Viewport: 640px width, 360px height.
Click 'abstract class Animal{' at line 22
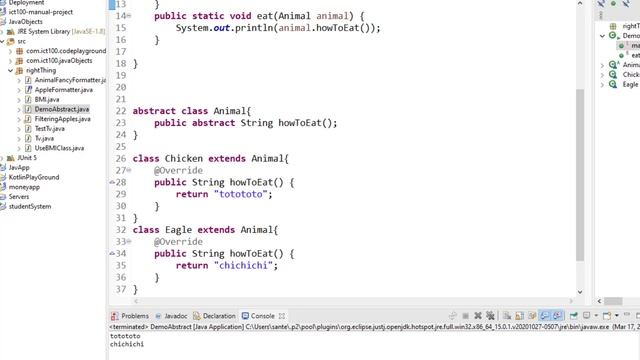(x=192, y=111)
